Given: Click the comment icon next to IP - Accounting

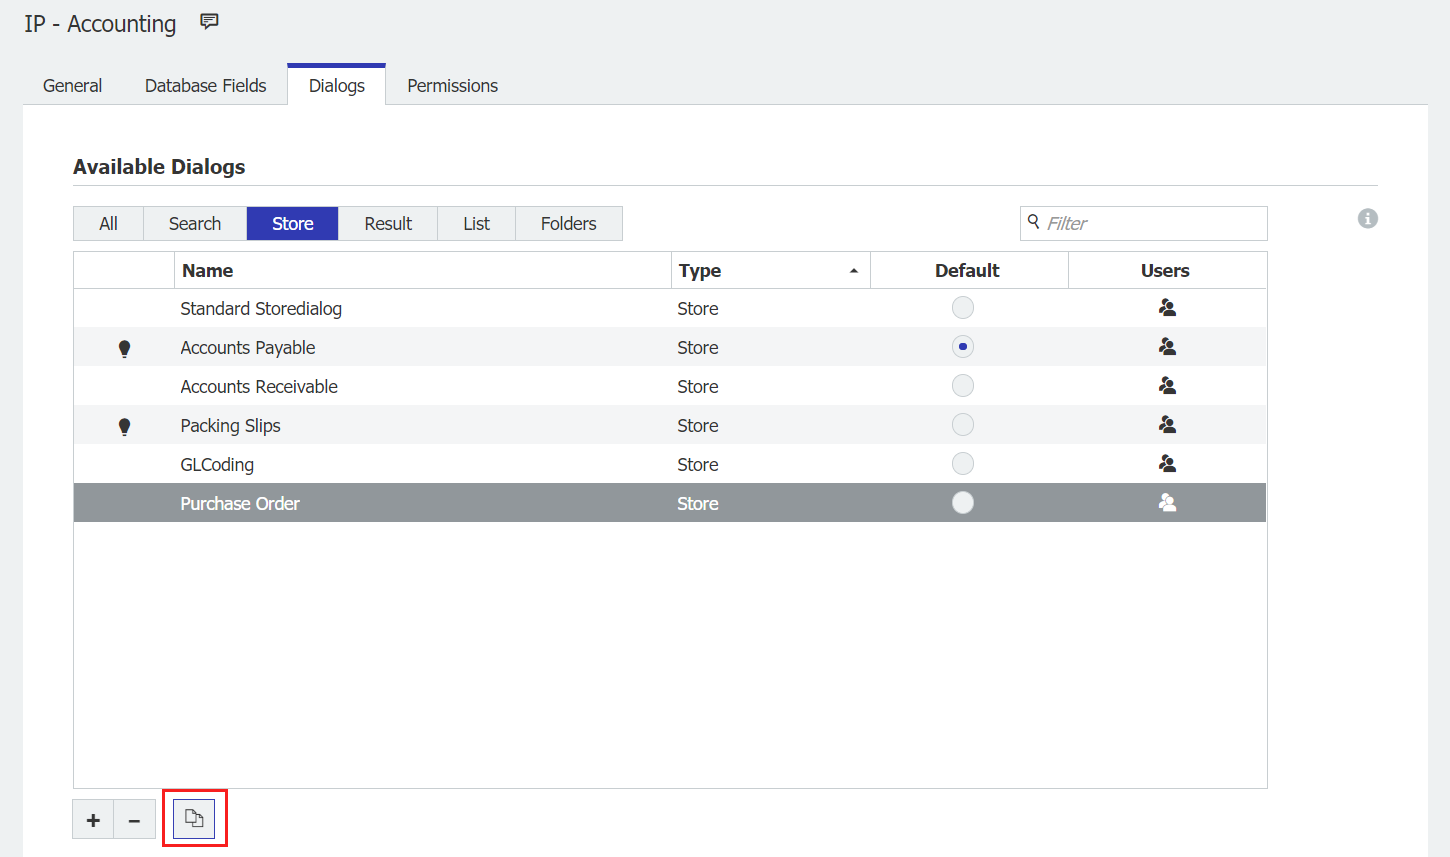Looking at the screenshot, I should [x=209, y=22].
